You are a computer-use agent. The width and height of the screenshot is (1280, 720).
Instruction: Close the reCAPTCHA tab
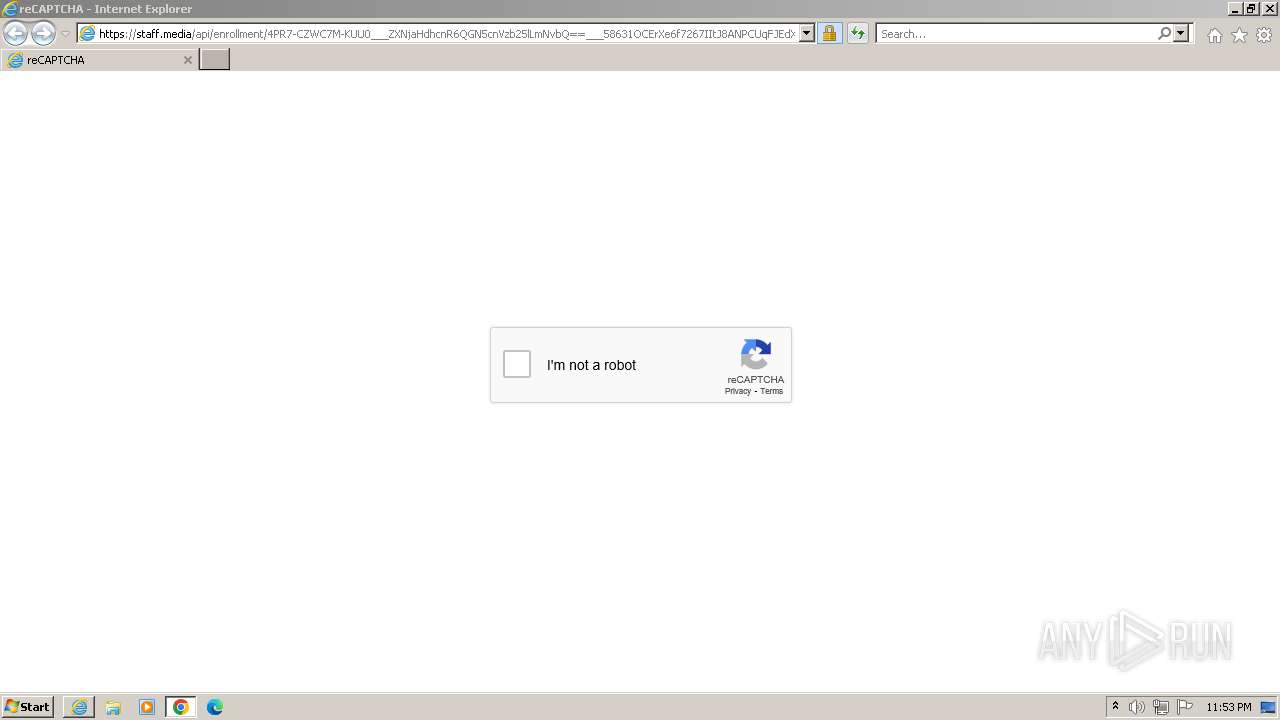coord(187,60)
